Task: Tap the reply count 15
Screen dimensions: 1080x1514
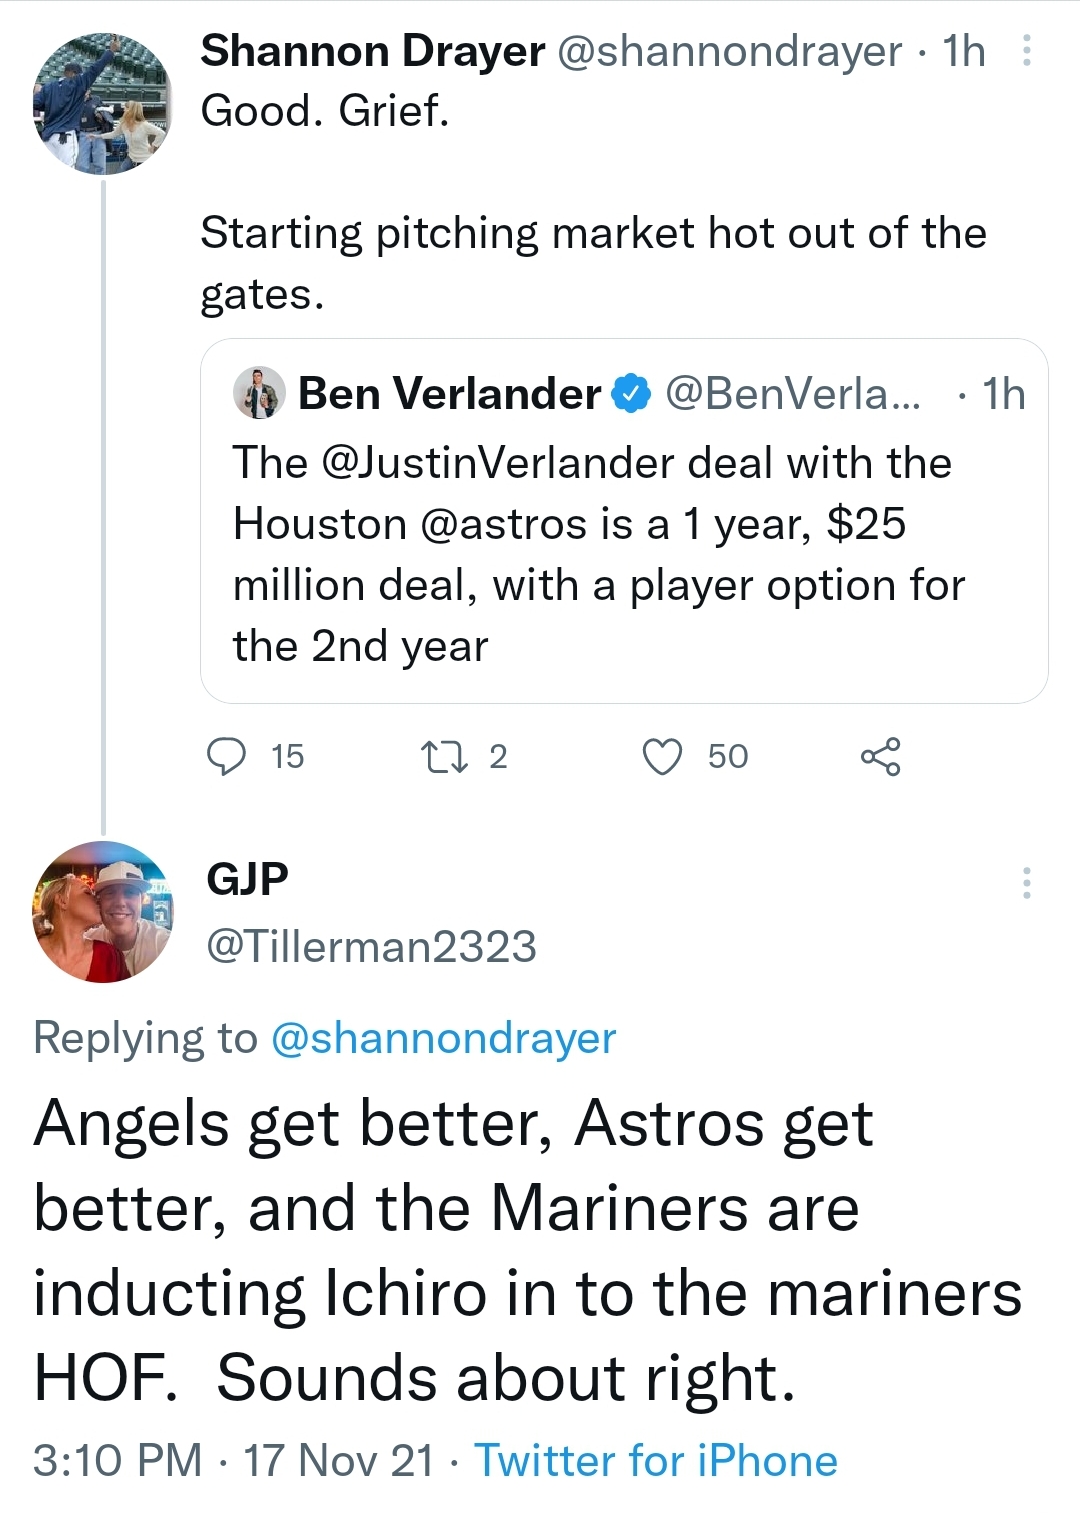Action: (287, 756)
